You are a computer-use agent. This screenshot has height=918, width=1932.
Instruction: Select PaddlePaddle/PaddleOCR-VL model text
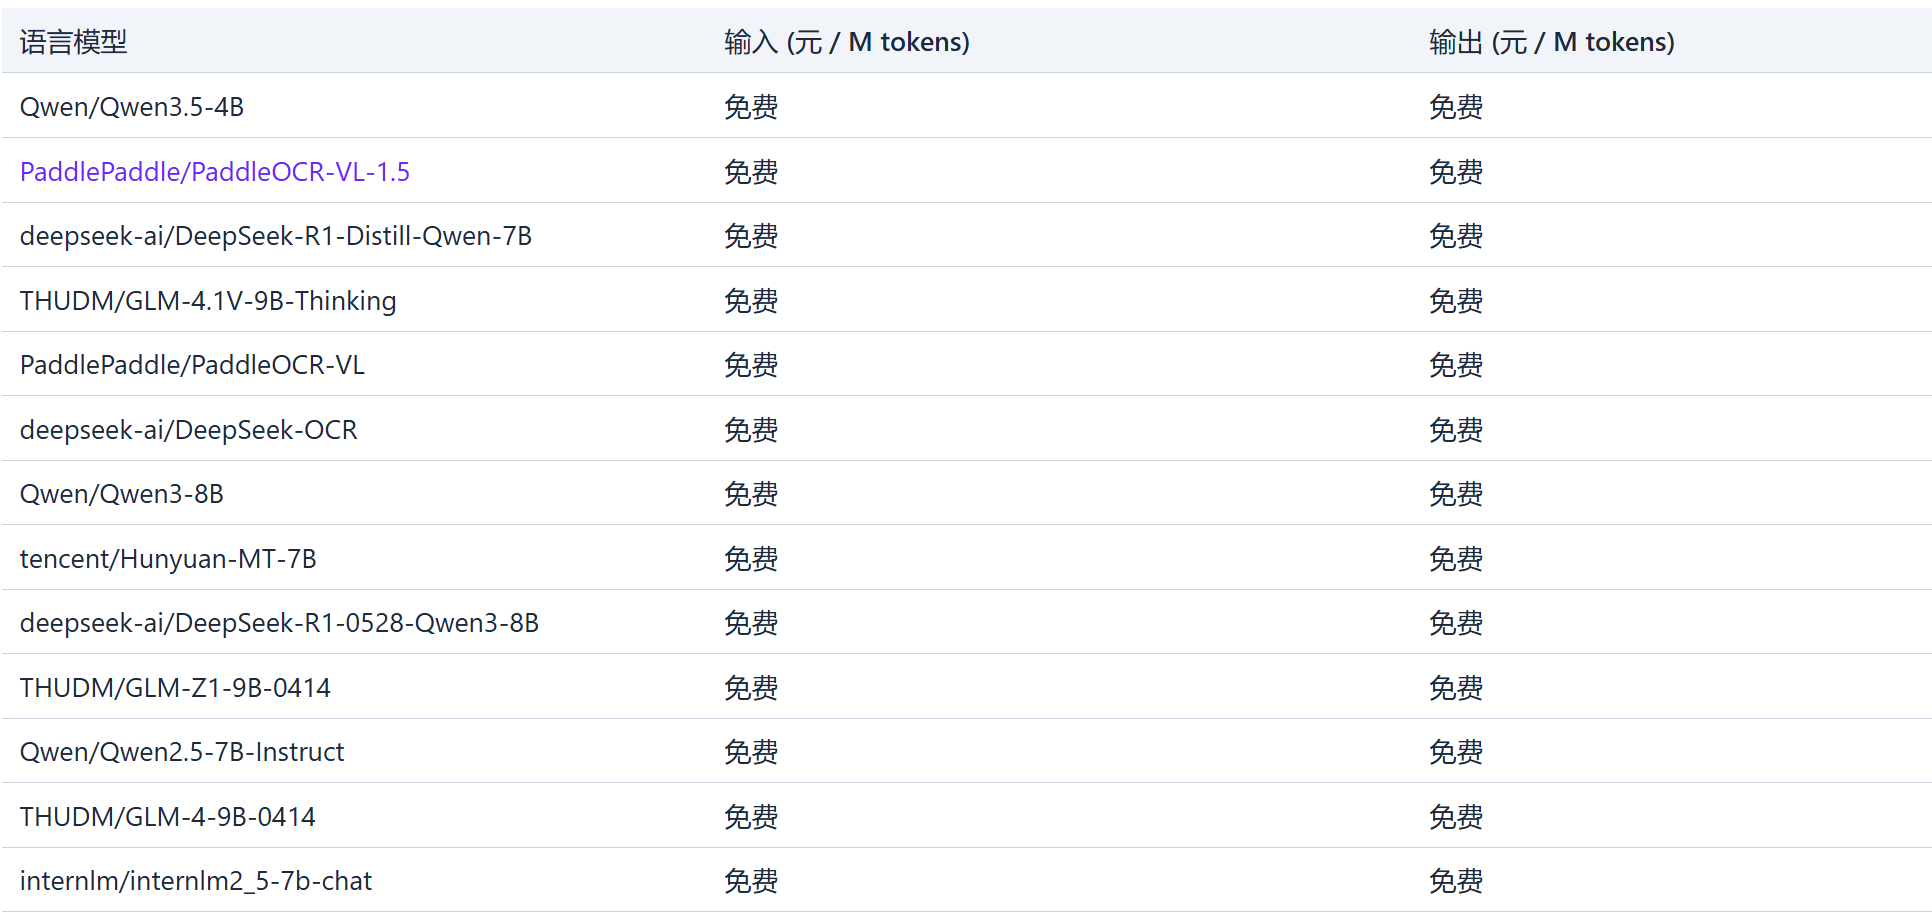(192, 365)
